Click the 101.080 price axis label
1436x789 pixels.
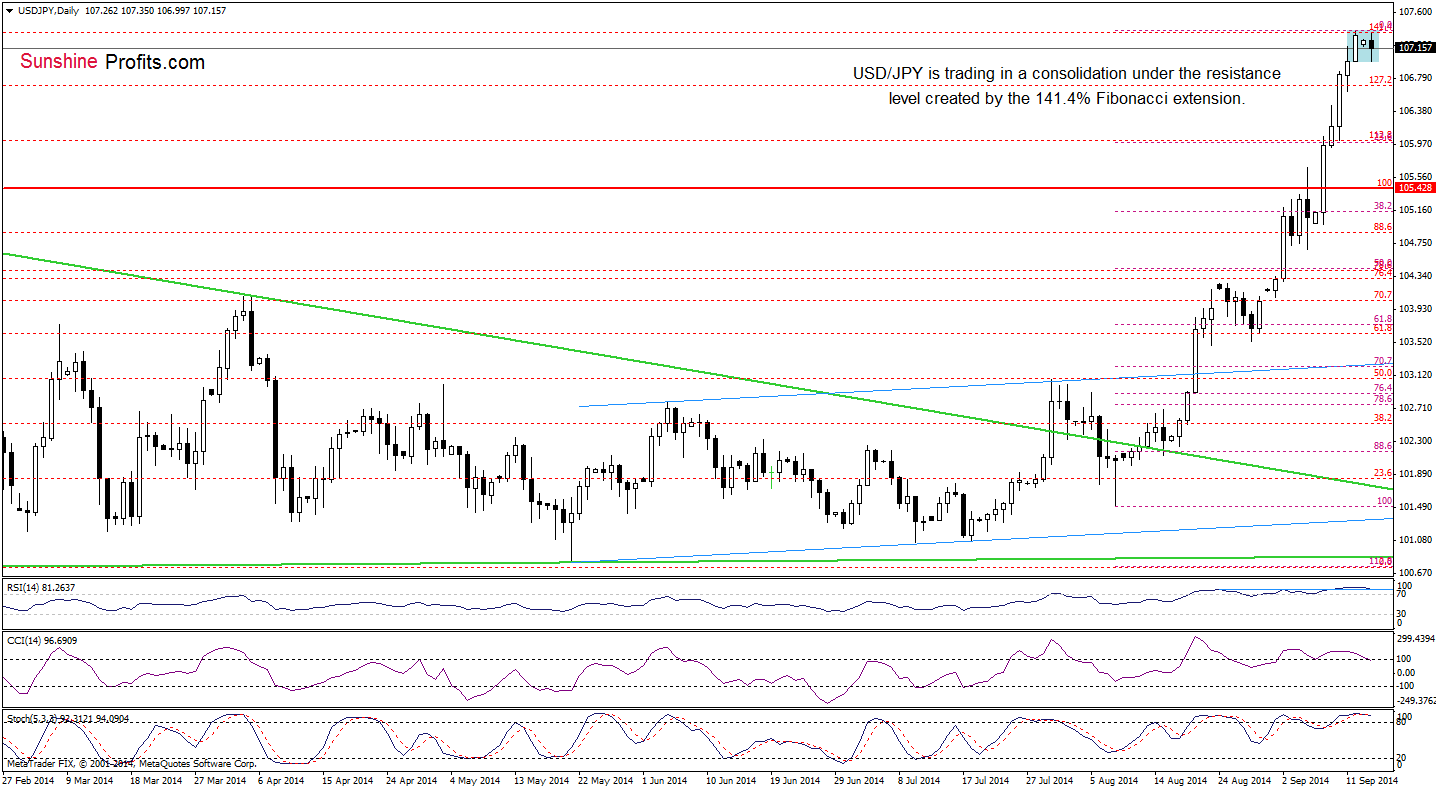point(1414,539)
